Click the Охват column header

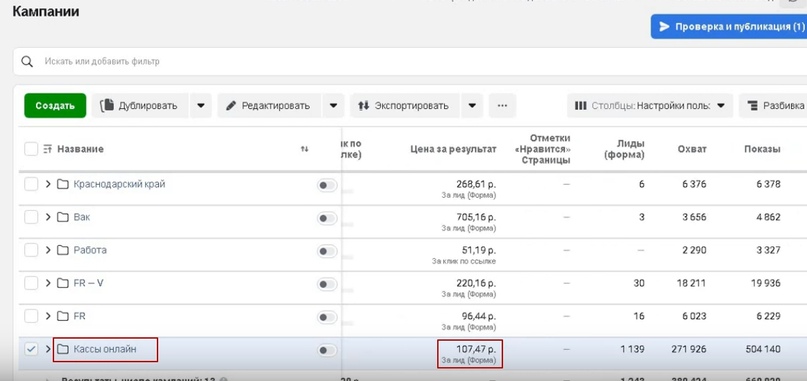tap(692, 149)
